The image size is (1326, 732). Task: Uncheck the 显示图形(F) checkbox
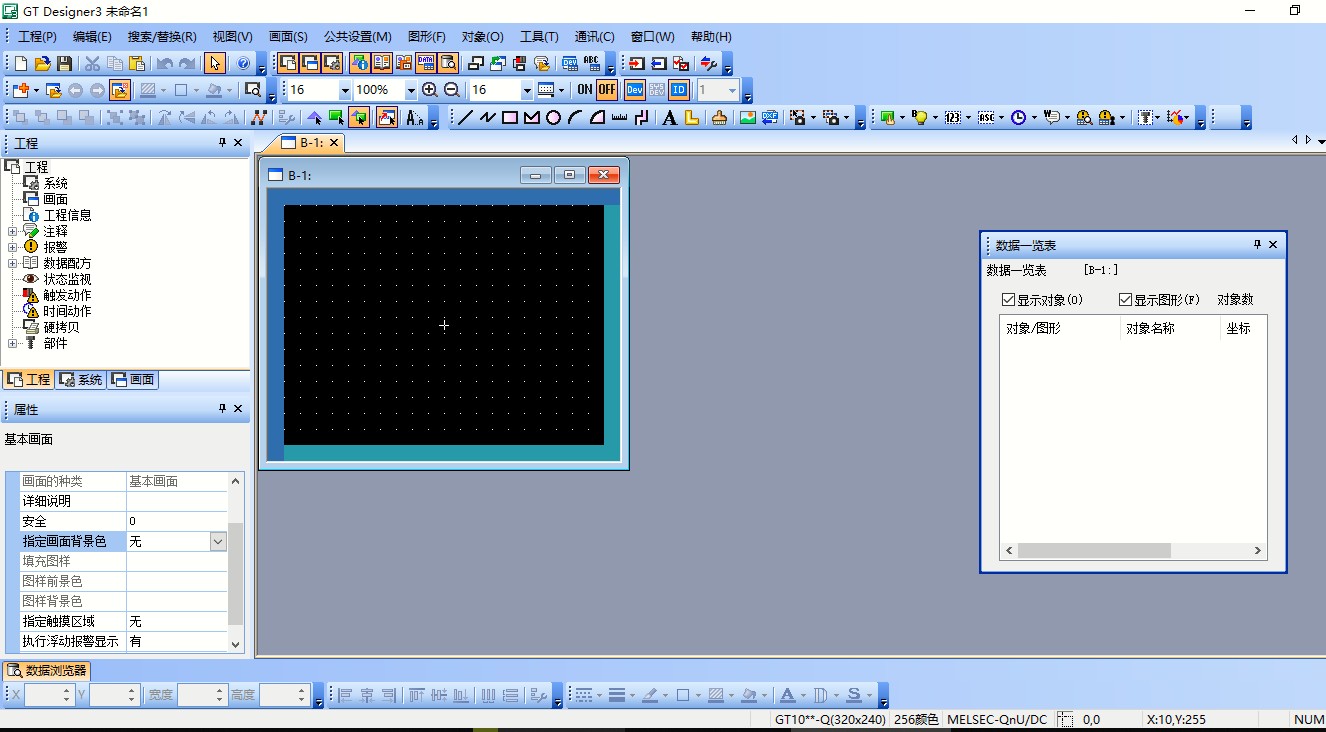1125,300
